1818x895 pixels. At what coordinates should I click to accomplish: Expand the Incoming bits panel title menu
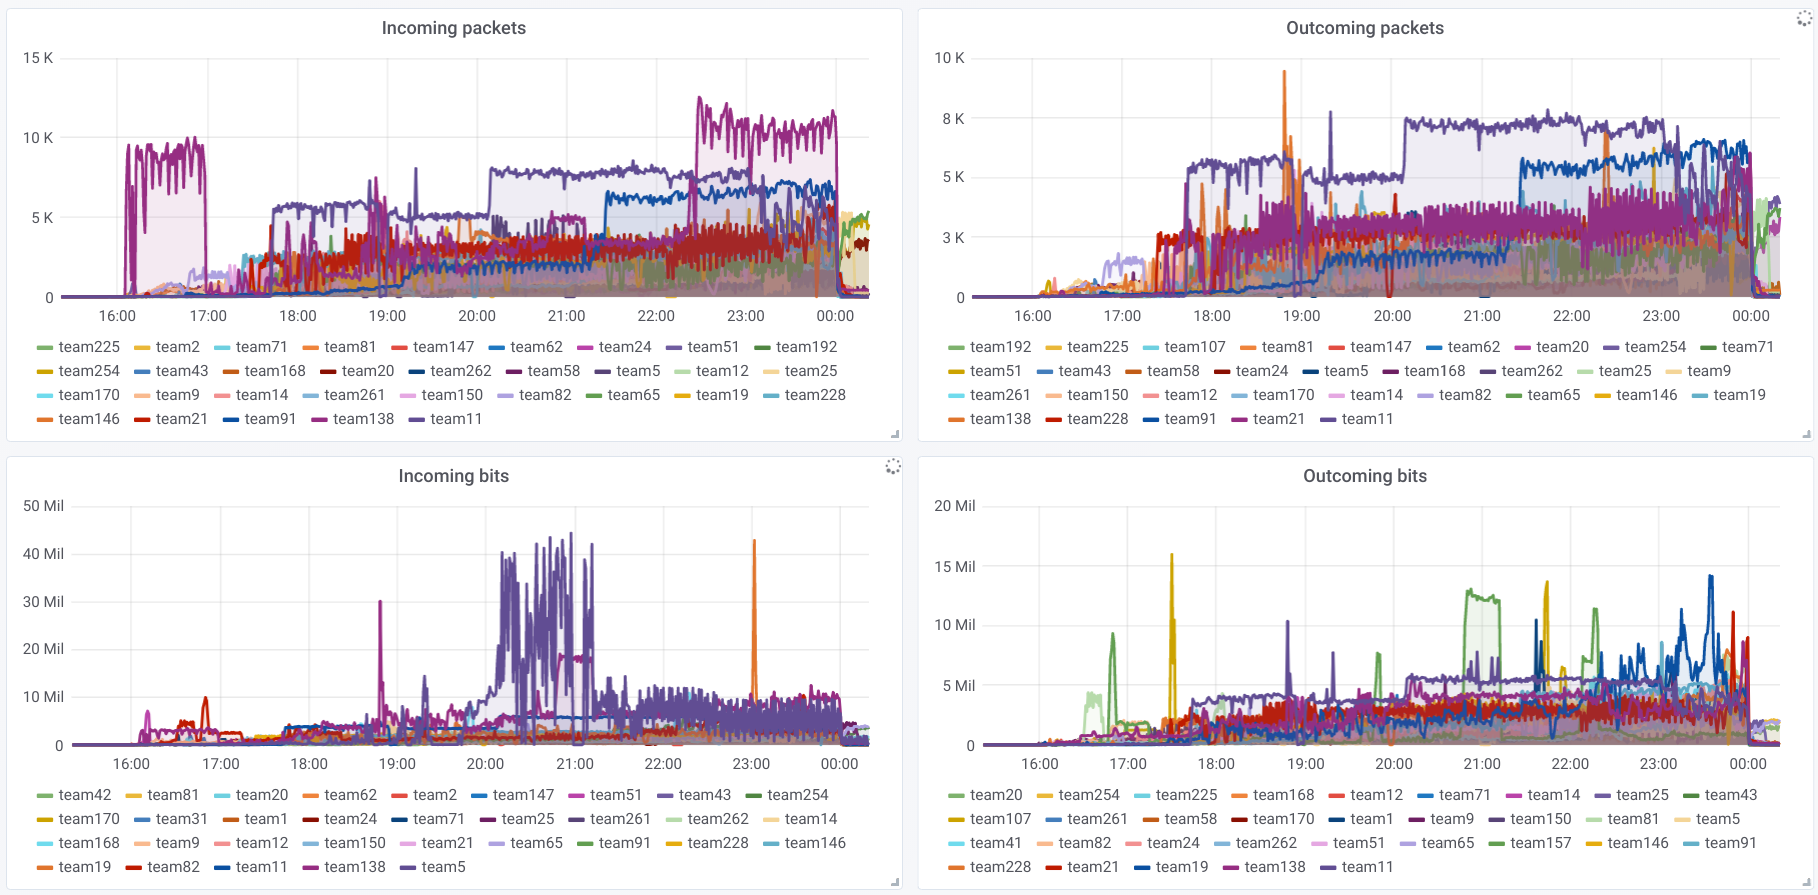pyautogui.click(x=453, y=476)
